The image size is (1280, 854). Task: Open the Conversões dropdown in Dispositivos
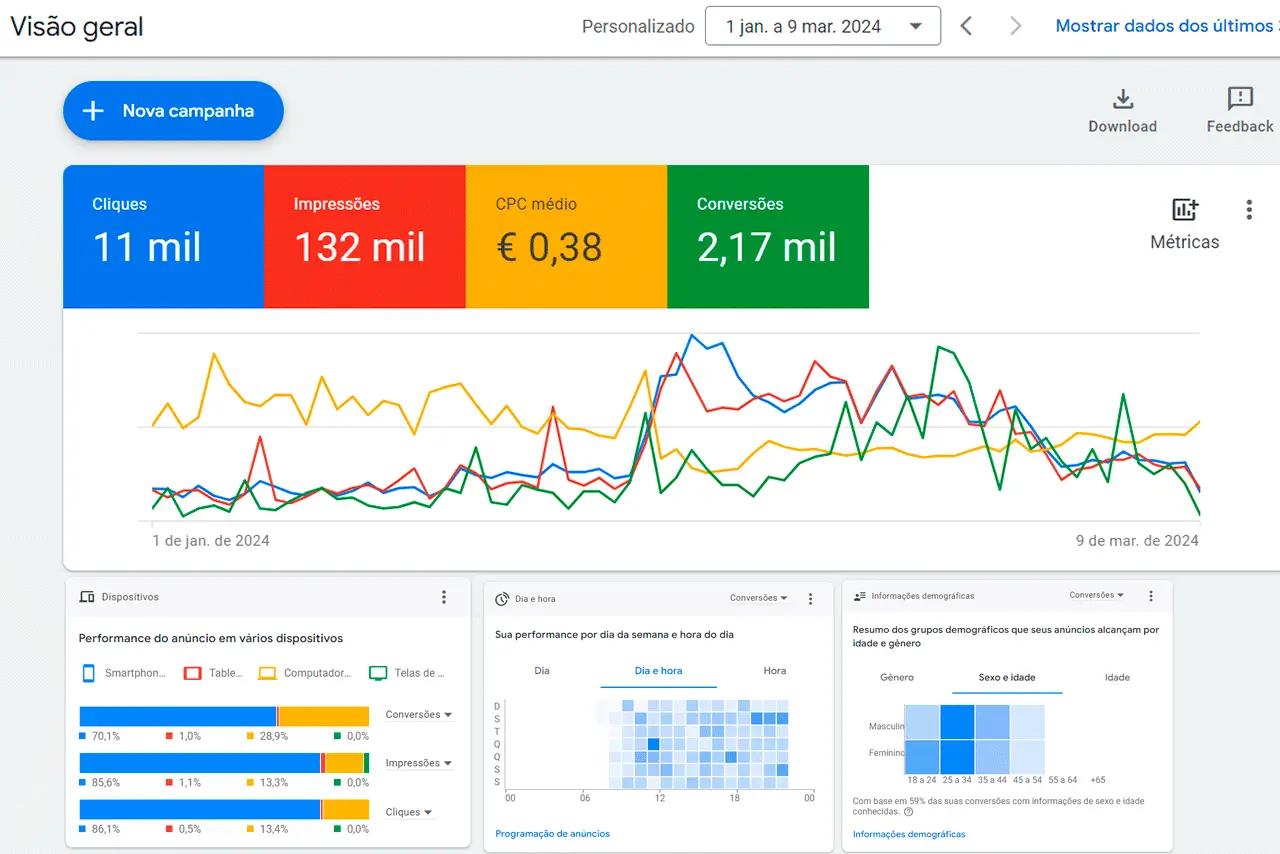pos(419,715)
